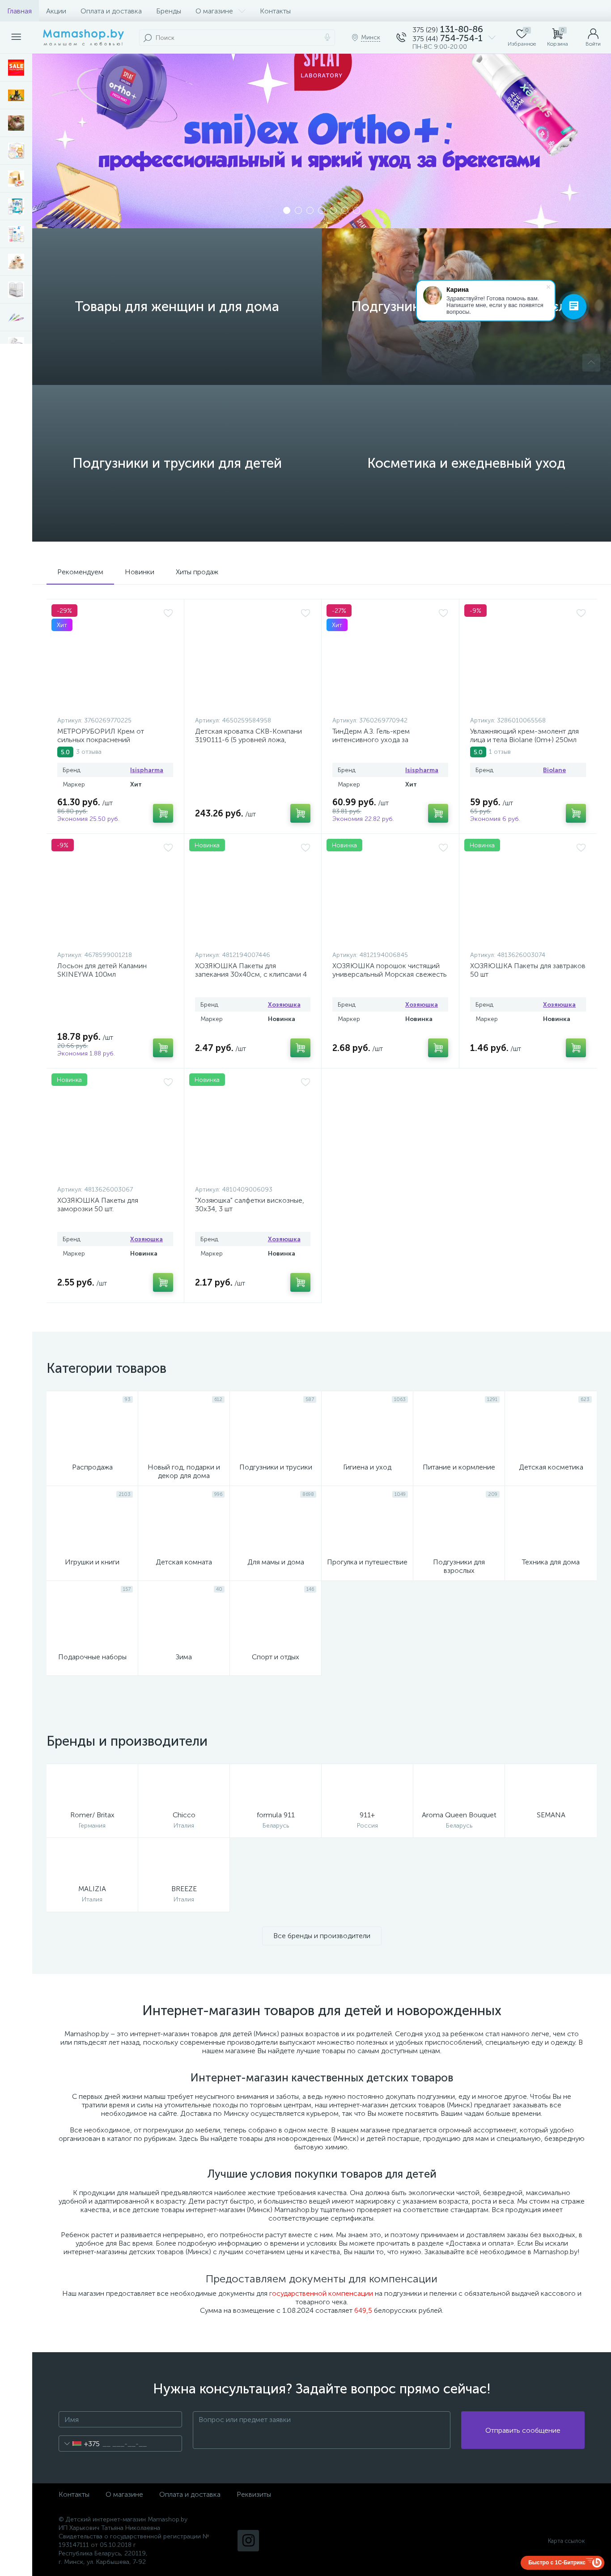Open Акции in top menu
The height and width of the screenshot is (2576, 611).
[x=56, y=11]
